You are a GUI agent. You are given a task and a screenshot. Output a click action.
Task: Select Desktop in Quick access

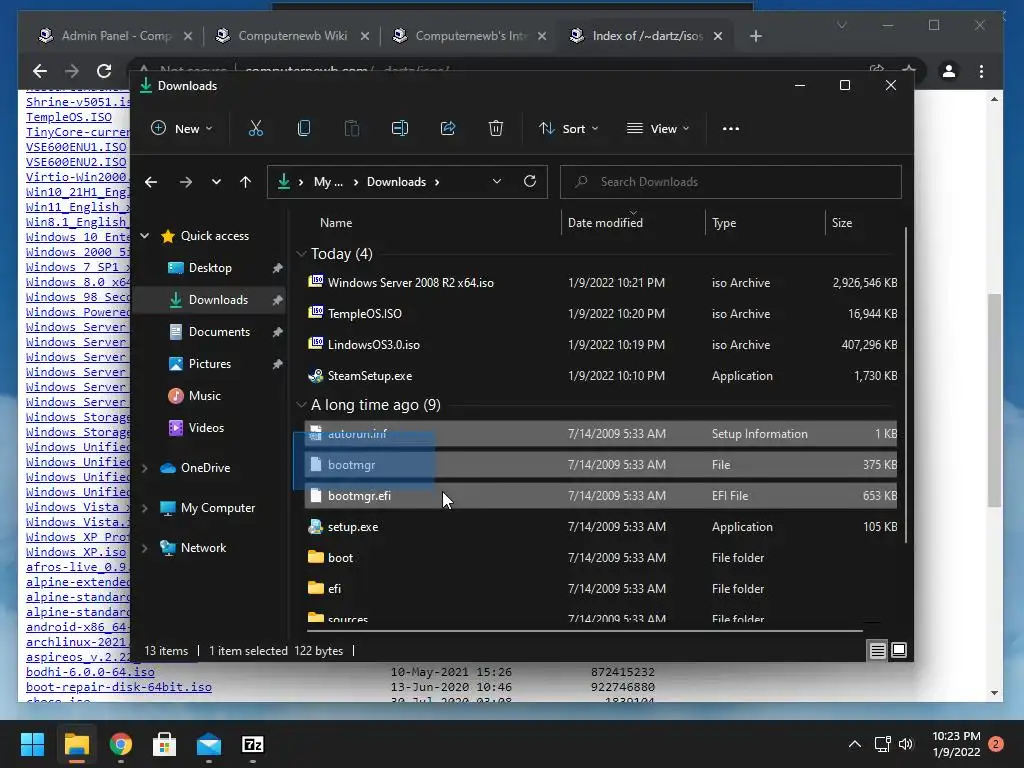210,268
